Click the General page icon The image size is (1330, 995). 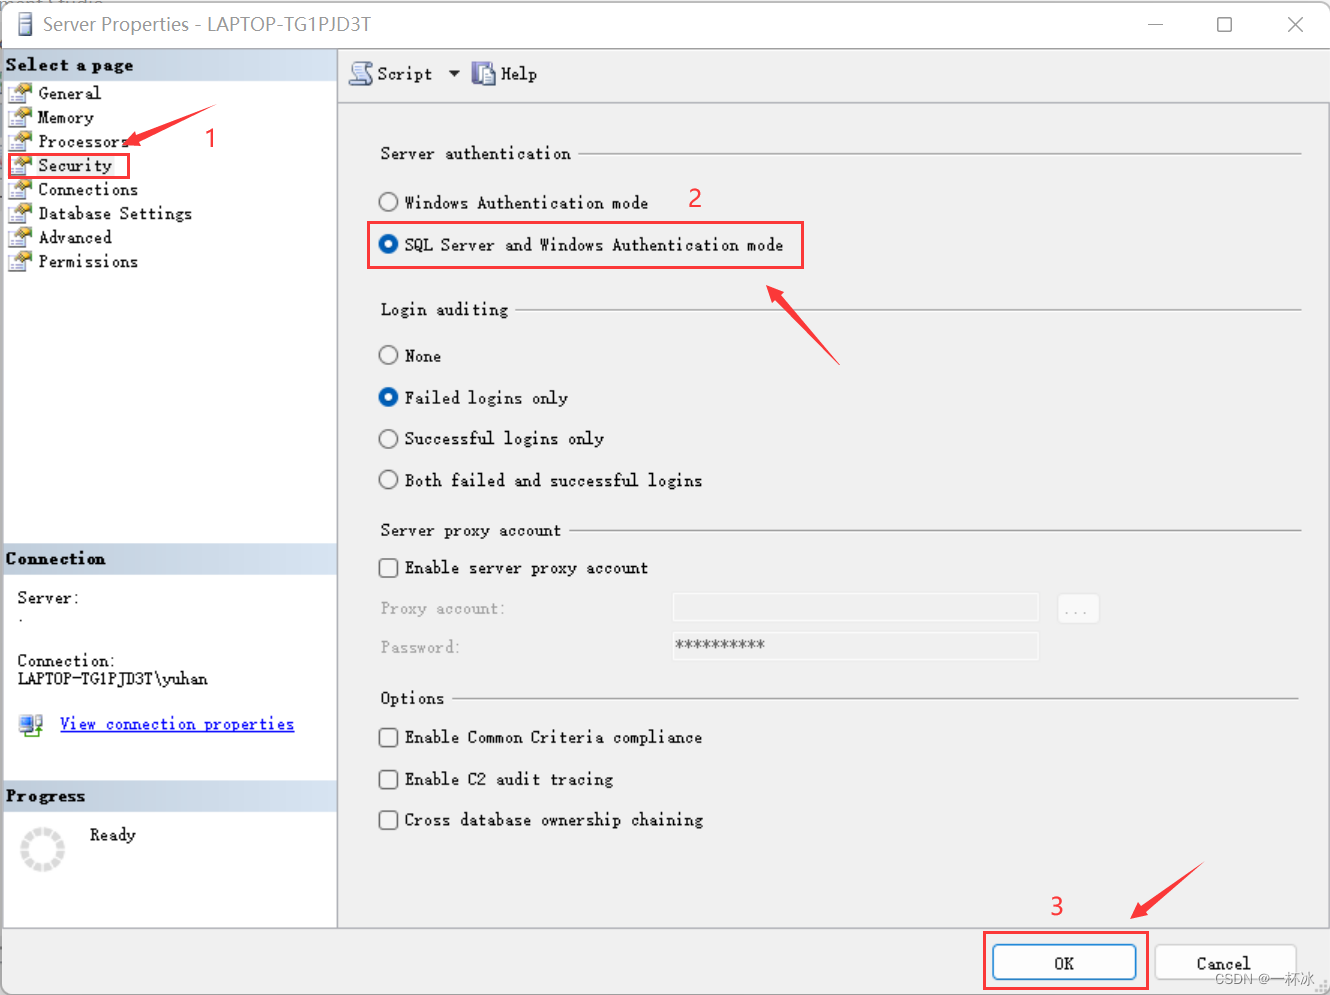click(20, 93)
